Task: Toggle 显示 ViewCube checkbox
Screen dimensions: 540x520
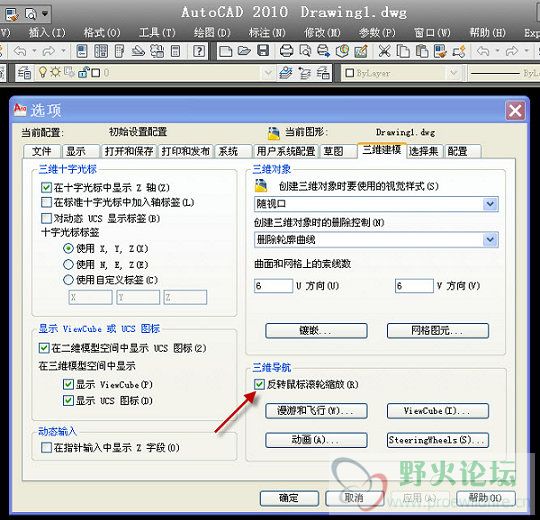Action: [x=68, y=384]
